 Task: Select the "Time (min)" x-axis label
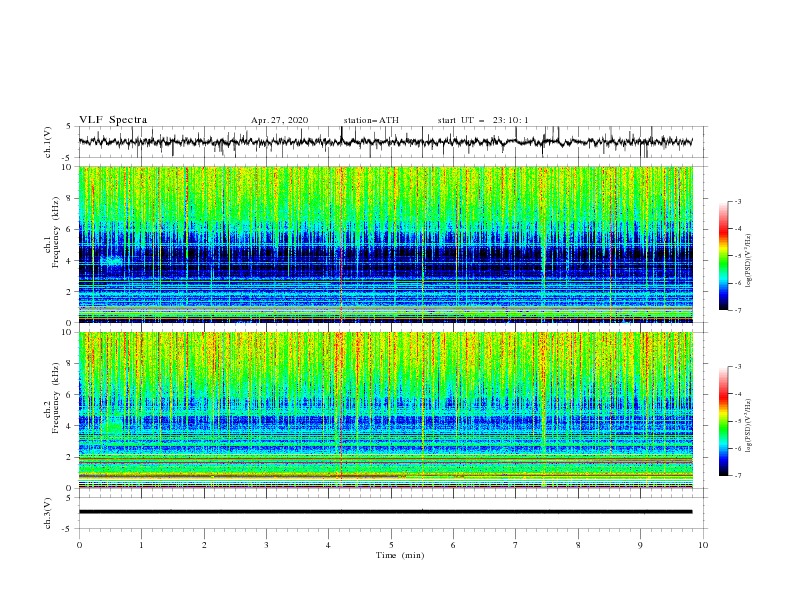[x=400, y=555]
